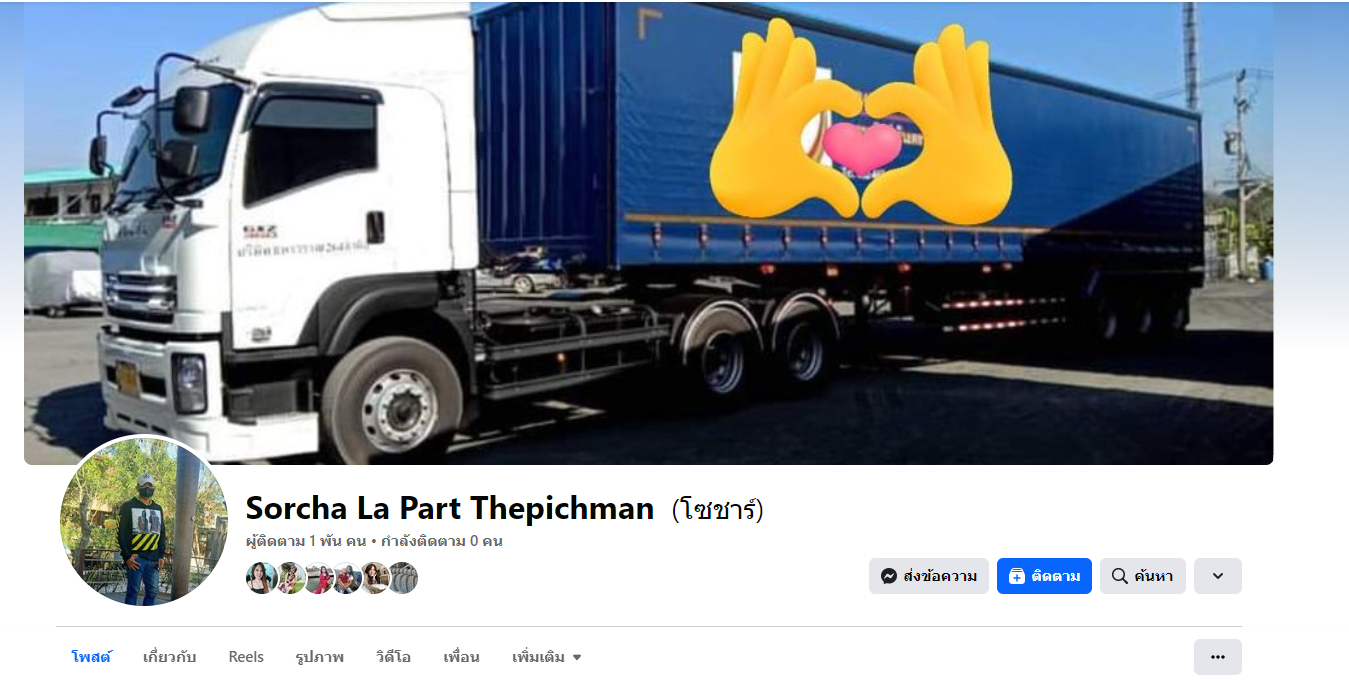Go to the รูปภาพ tab
This screenshot has height=682, width=1349.
tap(319, 657)
